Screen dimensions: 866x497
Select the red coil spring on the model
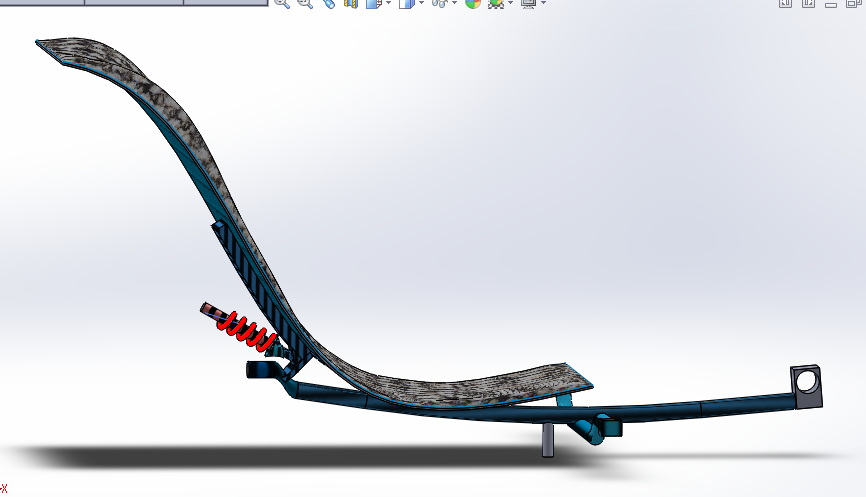(246, 330)
